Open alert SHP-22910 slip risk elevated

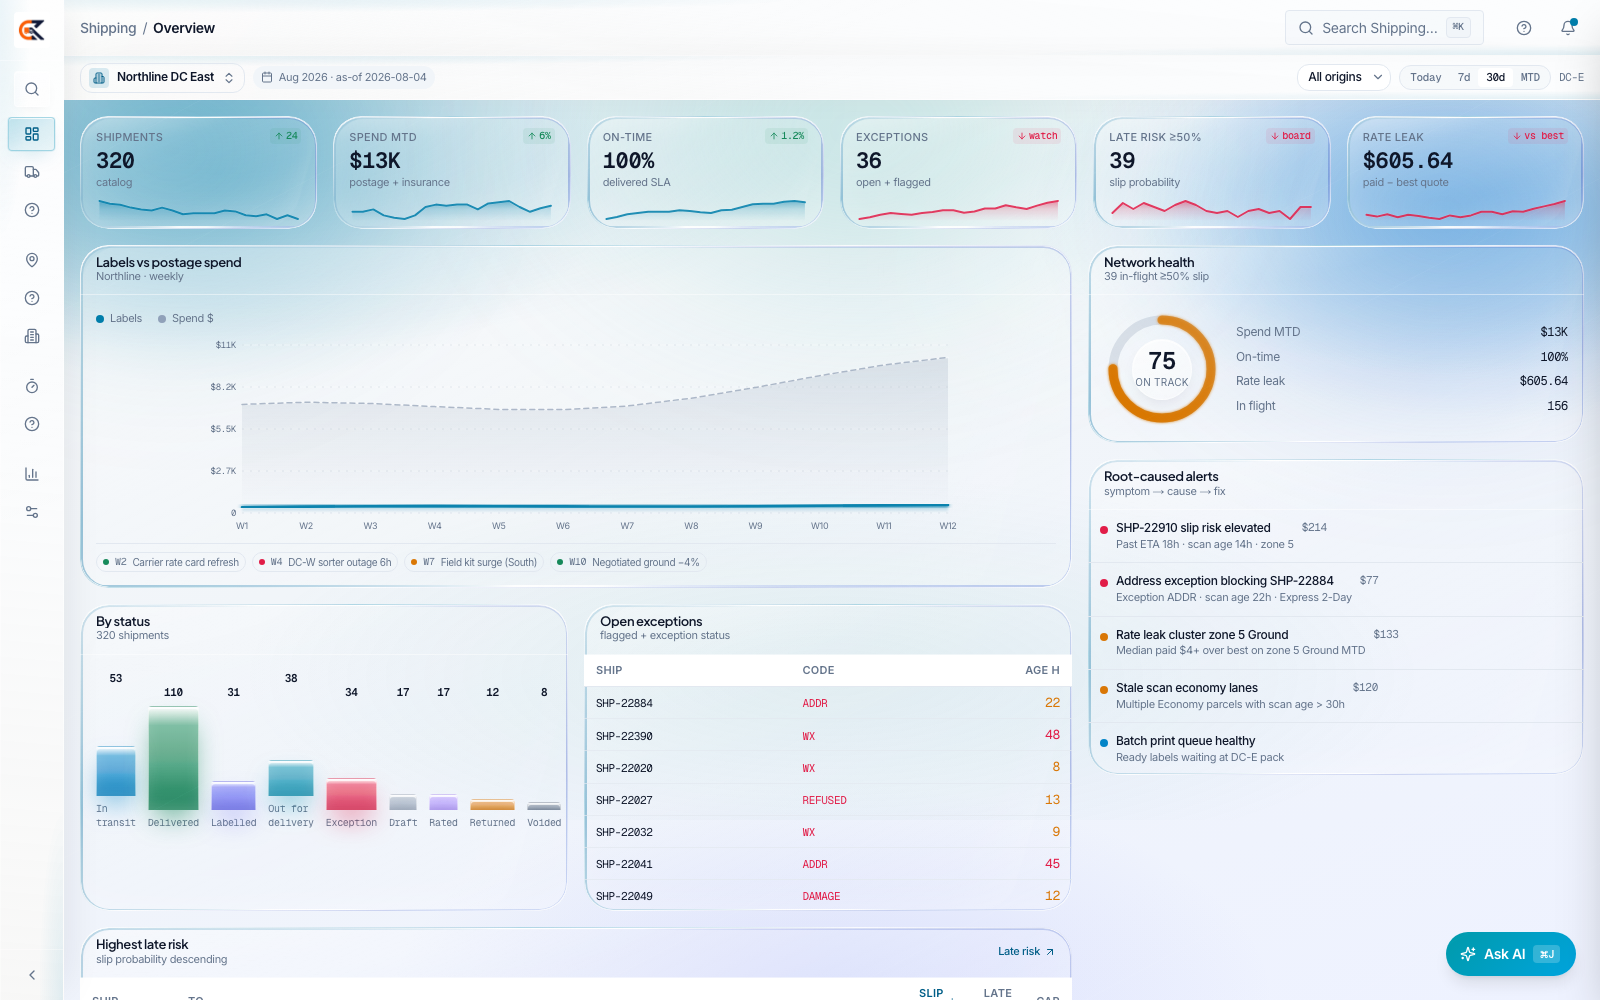(1336, 536)
